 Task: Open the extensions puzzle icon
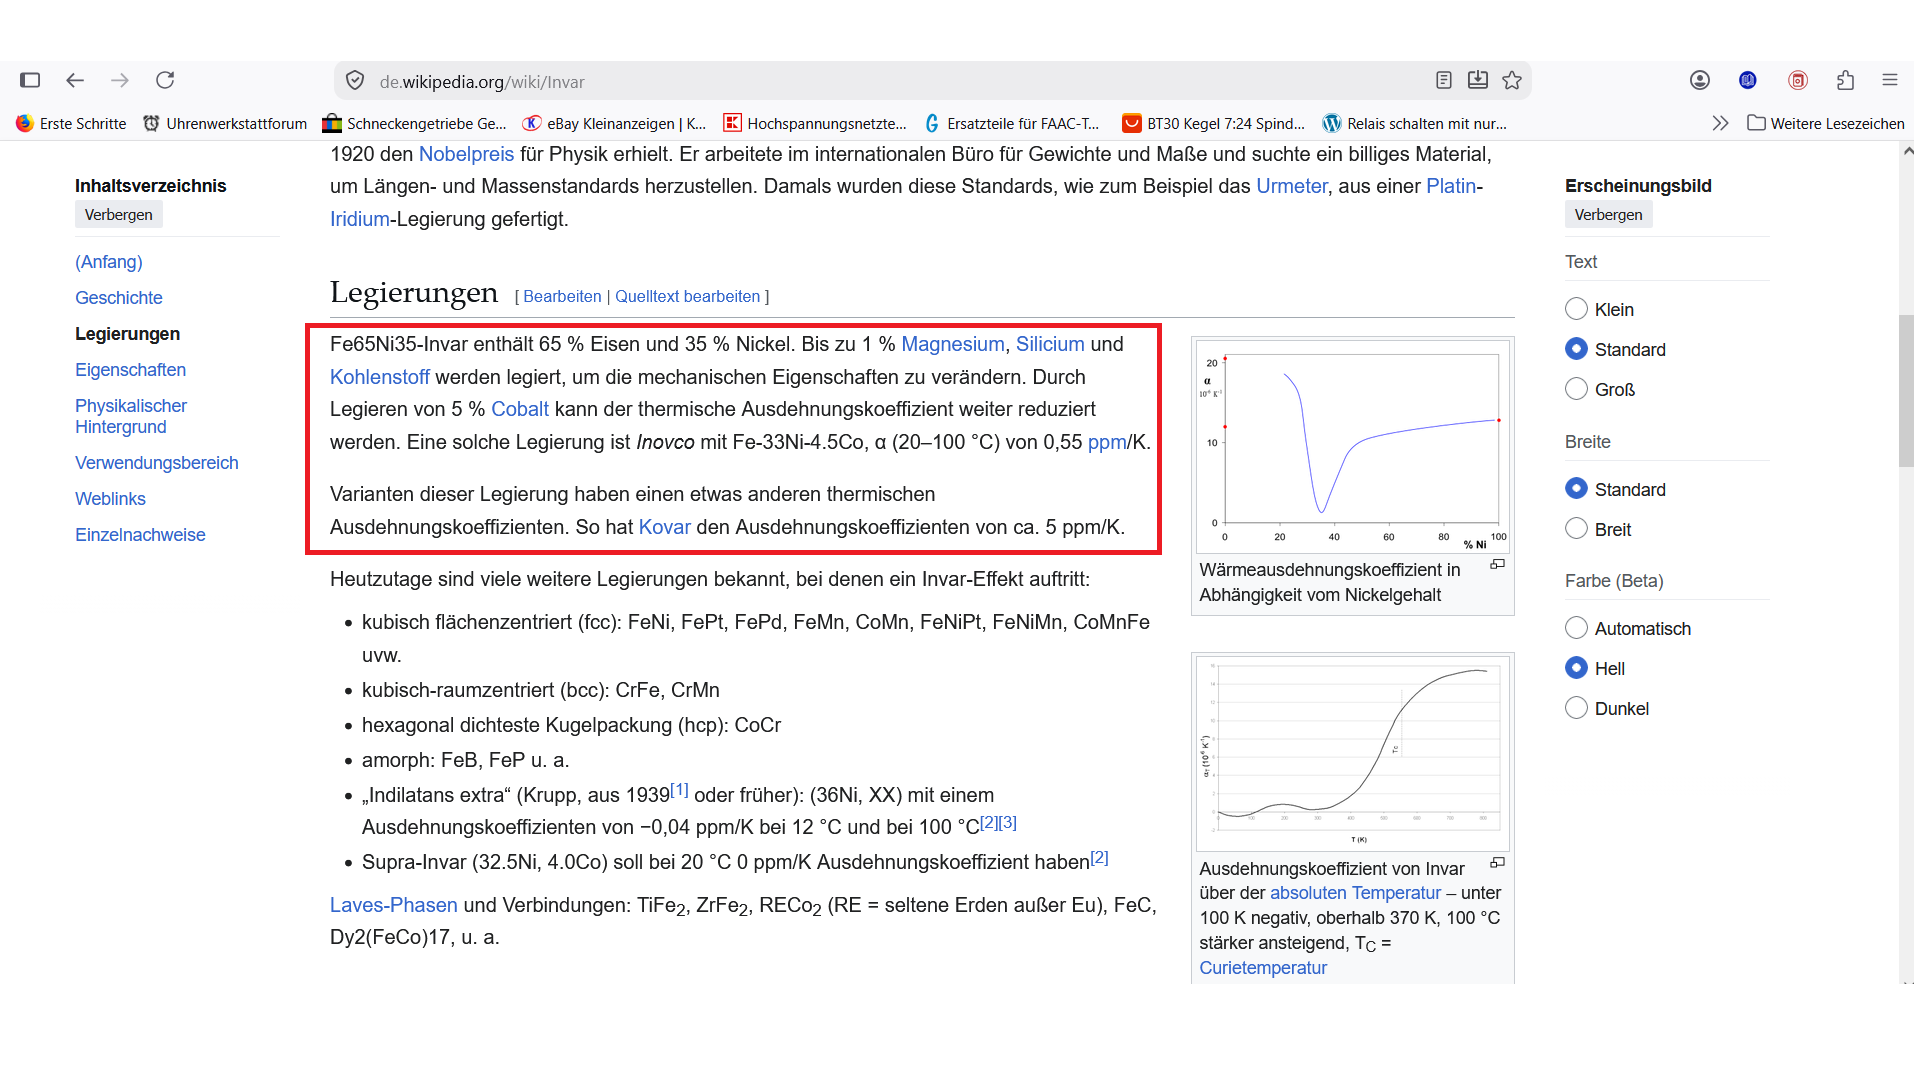(x=1845, y=80)
